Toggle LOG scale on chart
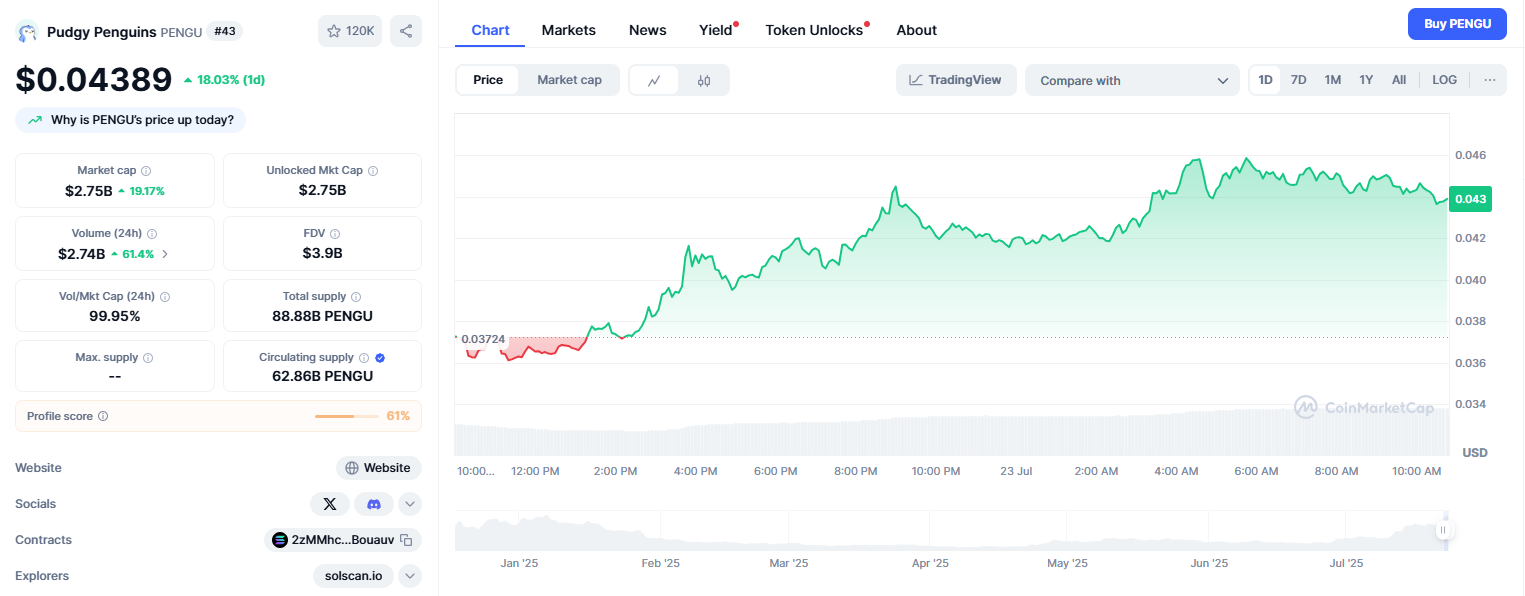Viewport: 1525px width, 596px height. coord(1444,80)
